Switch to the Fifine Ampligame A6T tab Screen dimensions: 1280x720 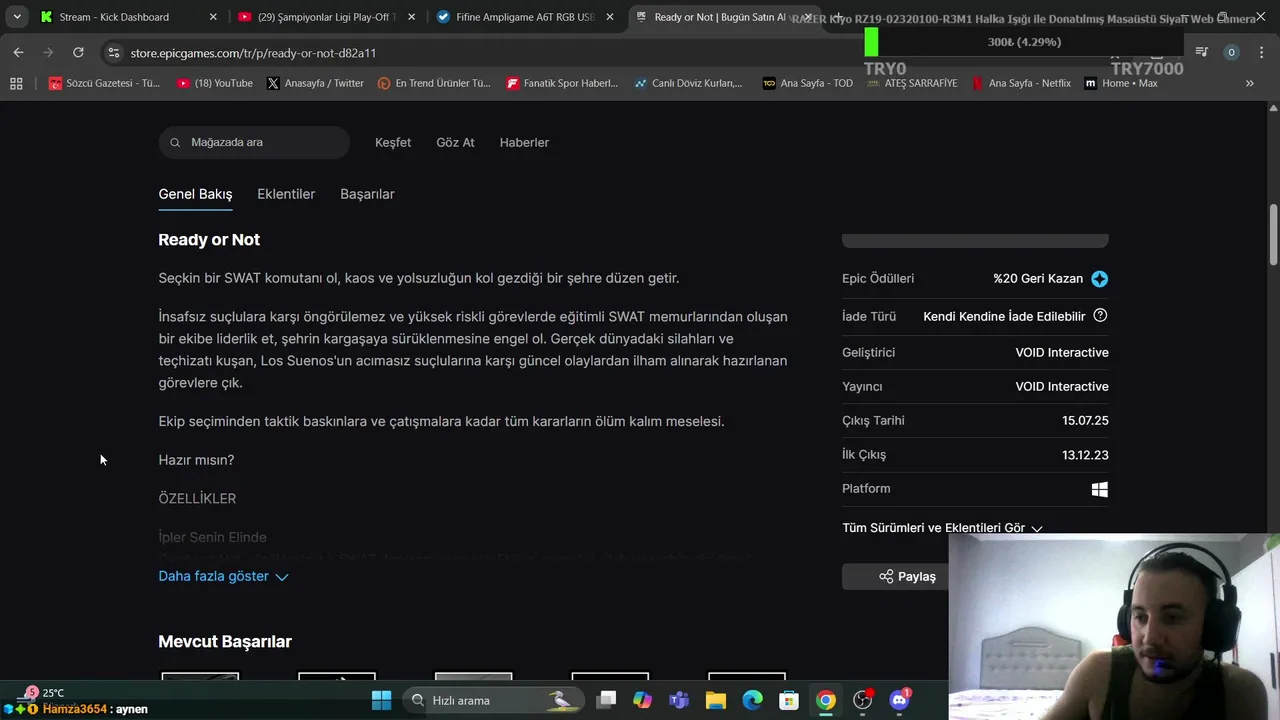point(525,17)
